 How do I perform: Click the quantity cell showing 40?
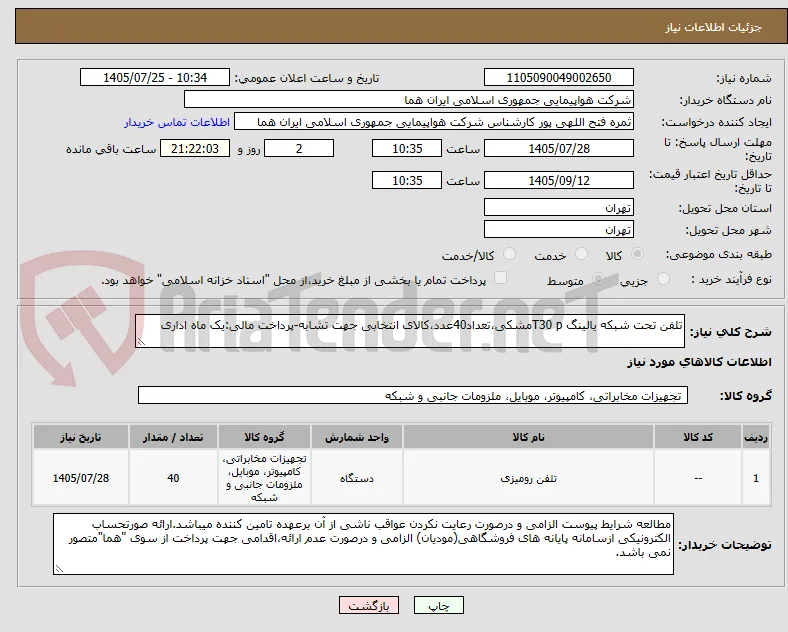173,478
